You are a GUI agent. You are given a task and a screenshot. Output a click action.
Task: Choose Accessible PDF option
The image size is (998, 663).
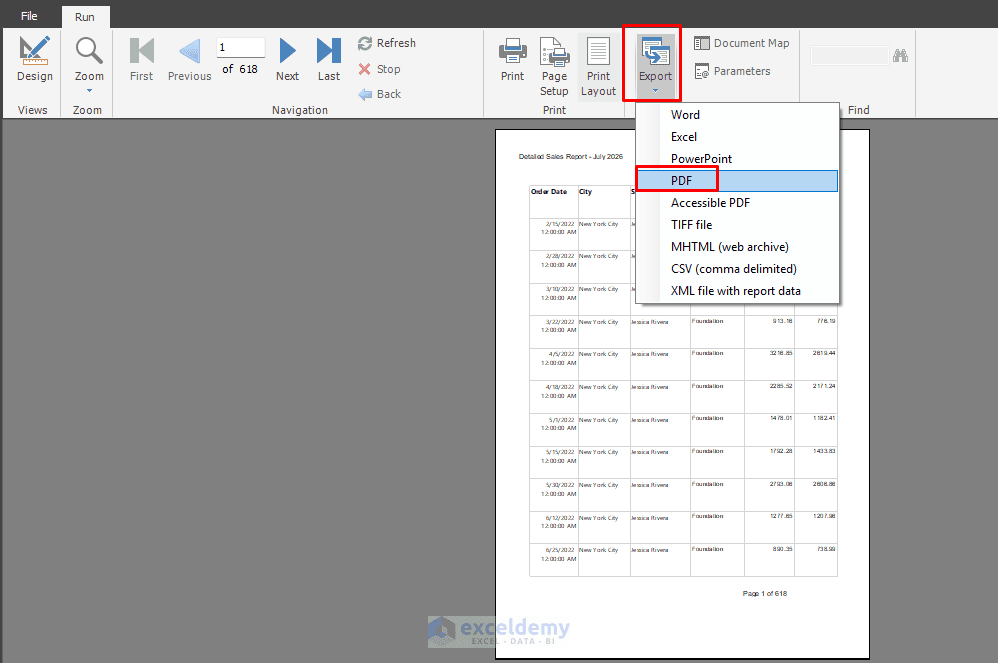[737, 202]
